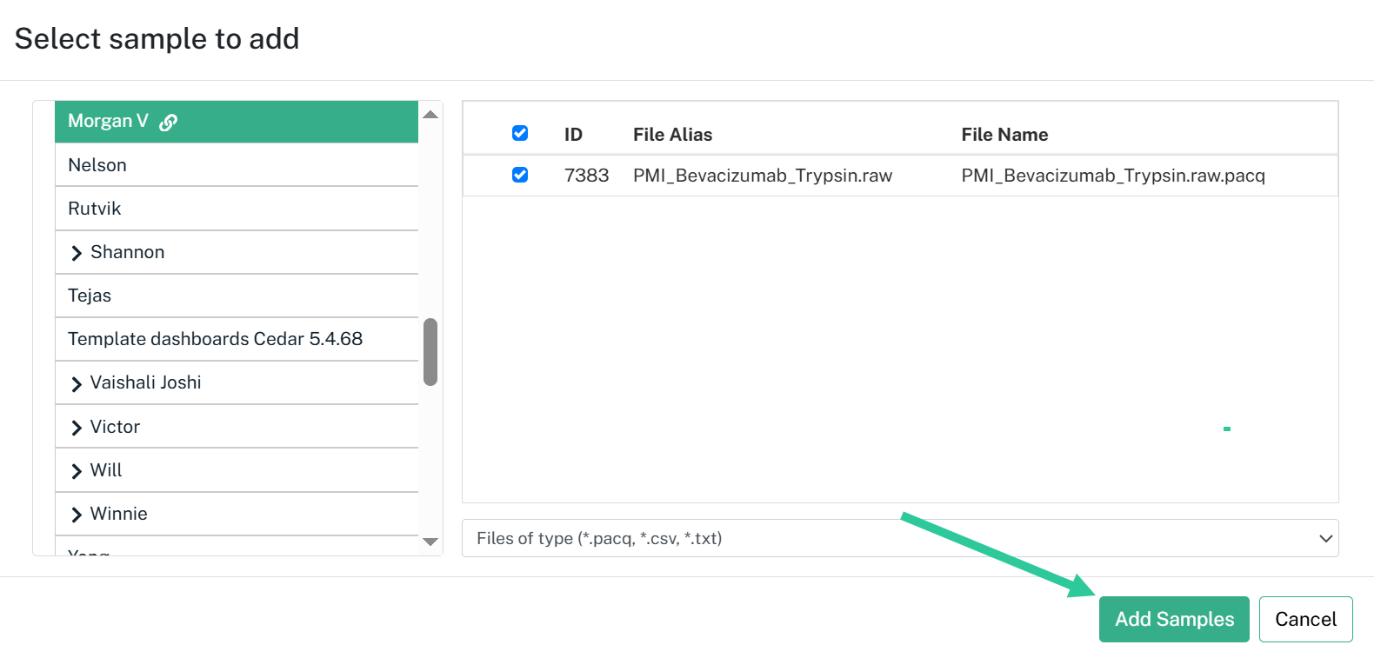Viewport: 1374px width, 658px height.
Task: Click the link icon beside Morgan V
Action: (169, 122)
